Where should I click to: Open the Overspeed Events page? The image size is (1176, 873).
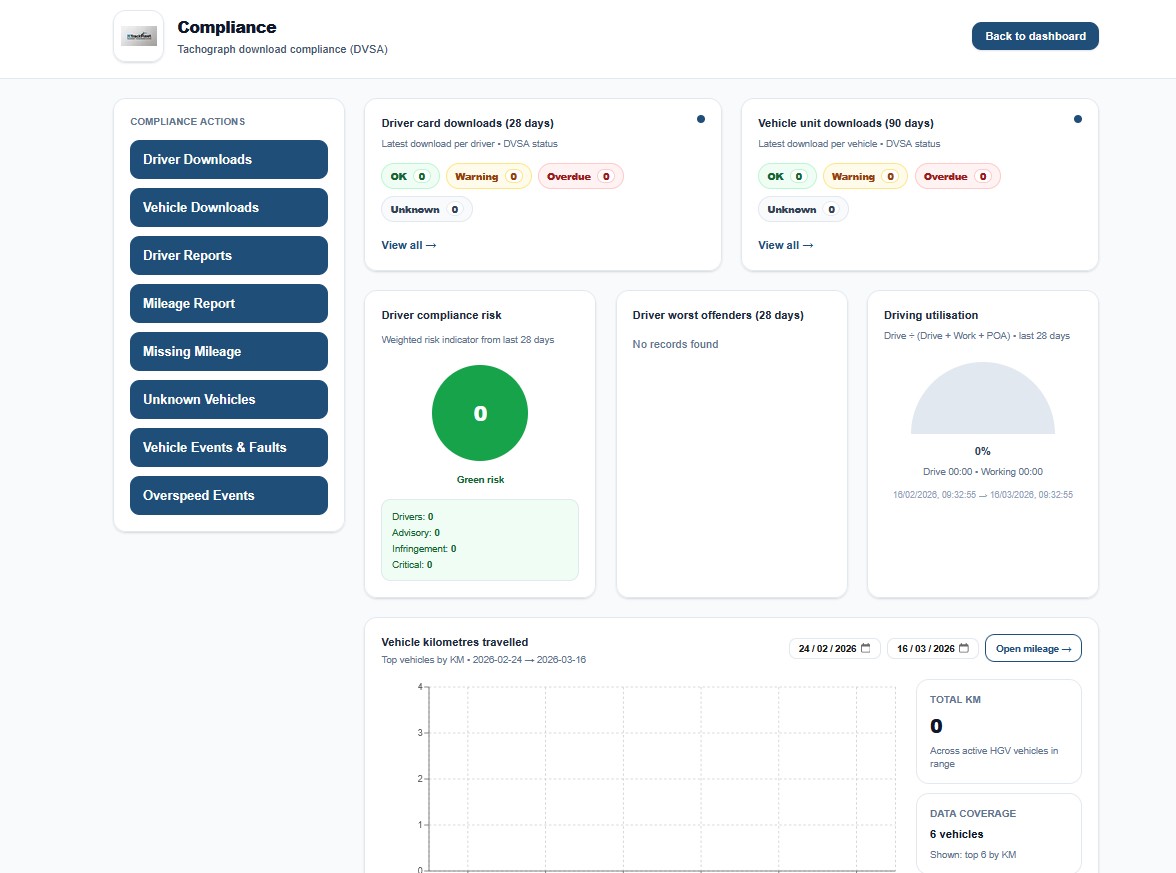228,495
